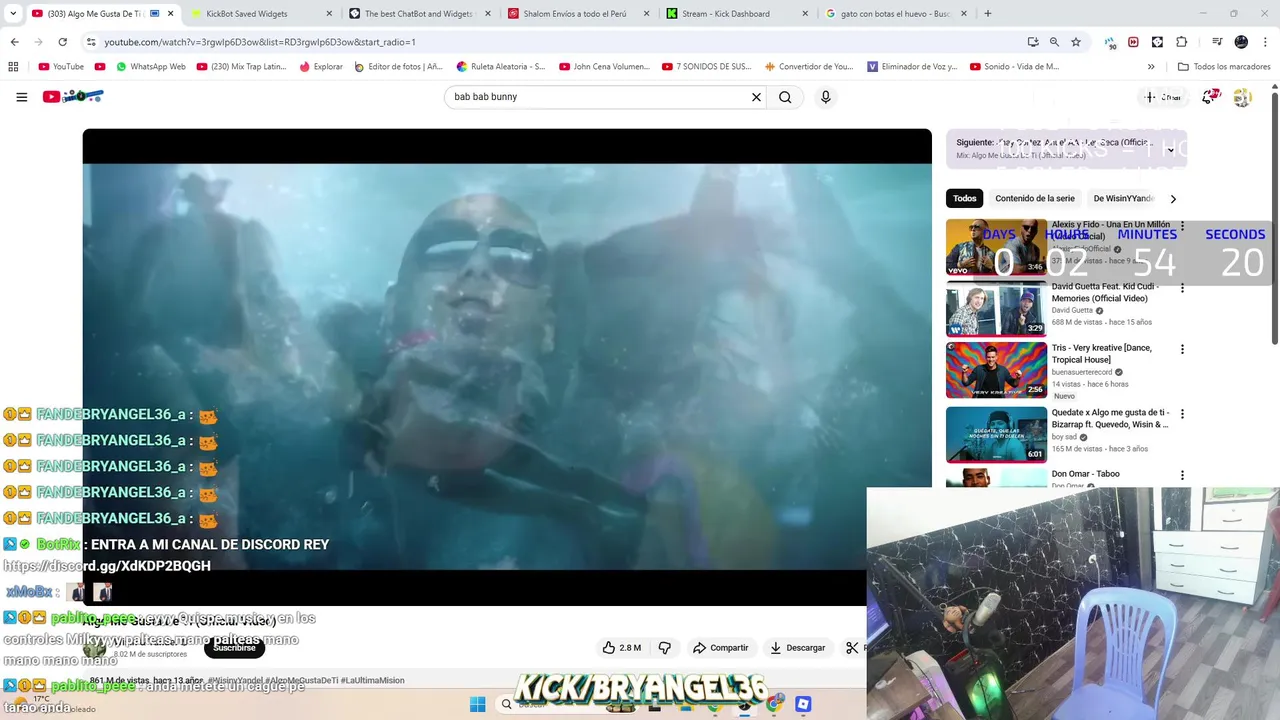Screen dimensions: 1280x720
Task: Reload the page in Chrome
Action: (62, 42)
